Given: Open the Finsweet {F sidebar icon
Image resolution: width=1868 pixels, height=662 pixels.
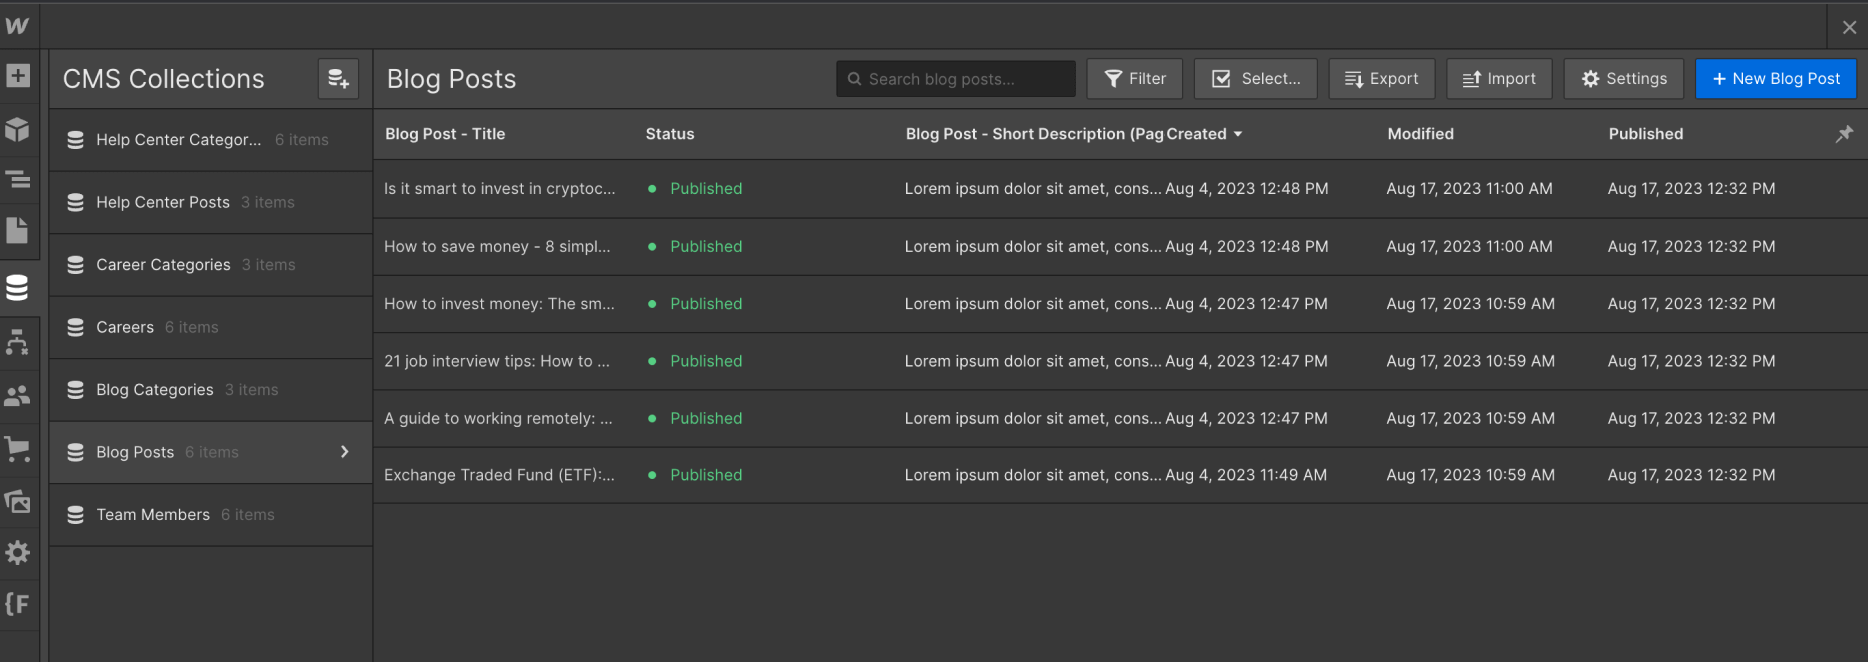Looking at the screenshot, I should point(18,604).
